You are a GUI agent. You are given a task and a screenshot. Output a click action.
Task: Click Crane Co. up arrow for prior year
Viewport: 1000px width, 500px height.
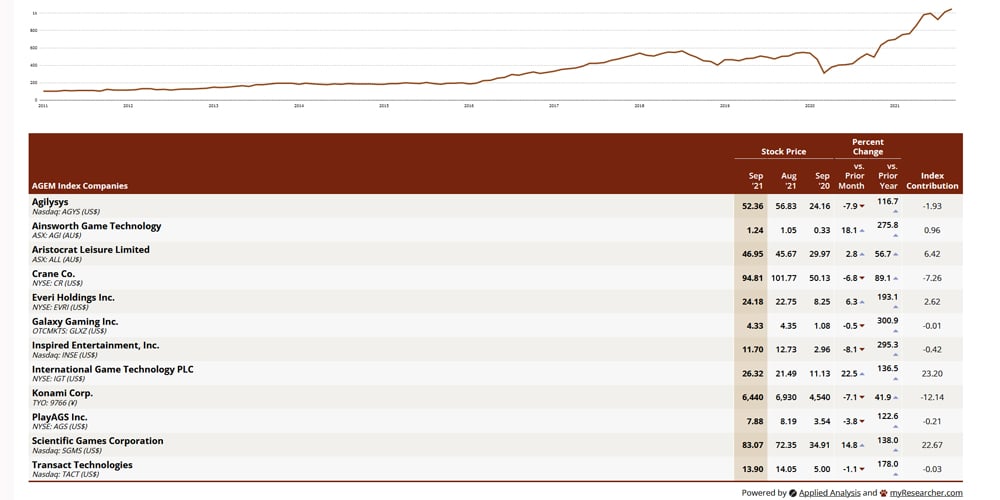pos(895,278)
